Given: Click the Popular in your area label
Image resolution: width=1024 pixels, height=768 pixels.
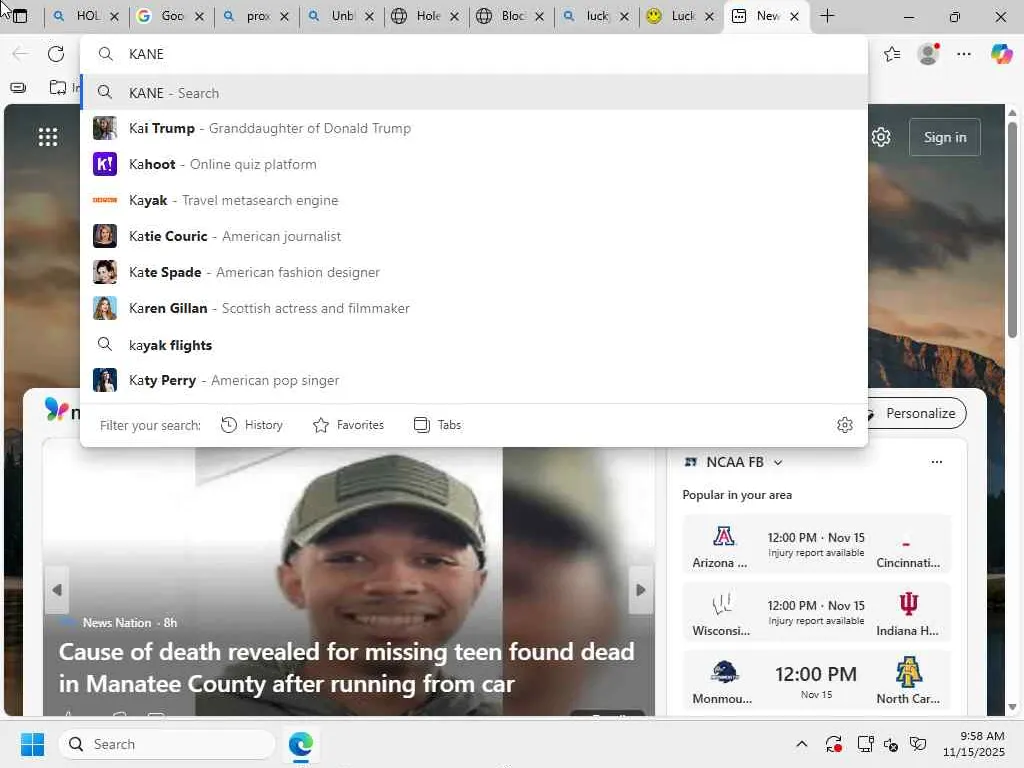Looking at the screenshot, I should pyautogui.click(x=737, y=495).
